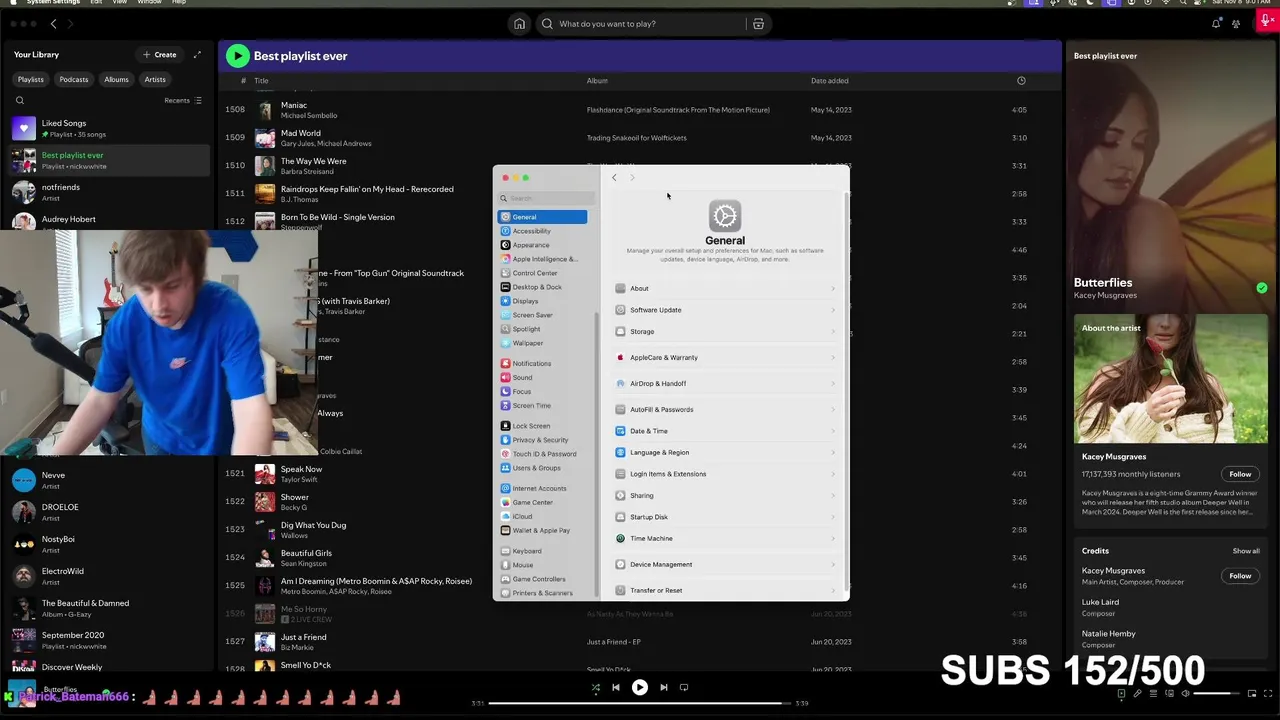Select Privacy & Security in the settings sidebar
Screen dimensions: 1280x720
[x=543, y=440]
